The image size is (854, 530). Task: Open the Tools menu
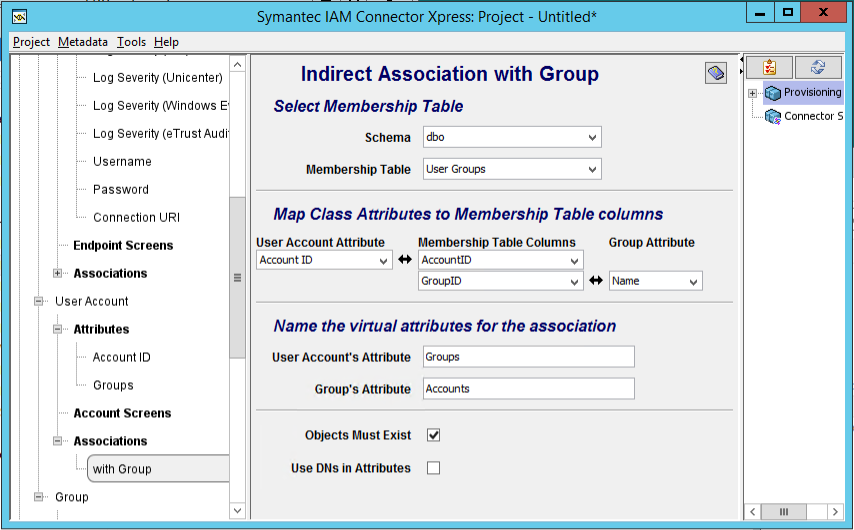(131, 42)
